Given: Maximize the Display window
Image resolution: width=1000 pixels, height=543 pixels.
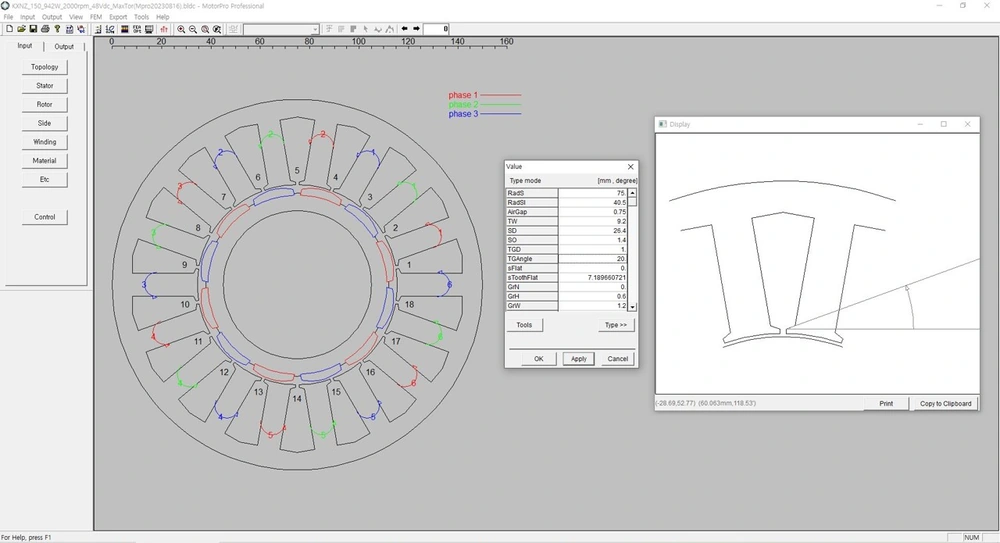Looking at the screenshot, I should [943, 124].
